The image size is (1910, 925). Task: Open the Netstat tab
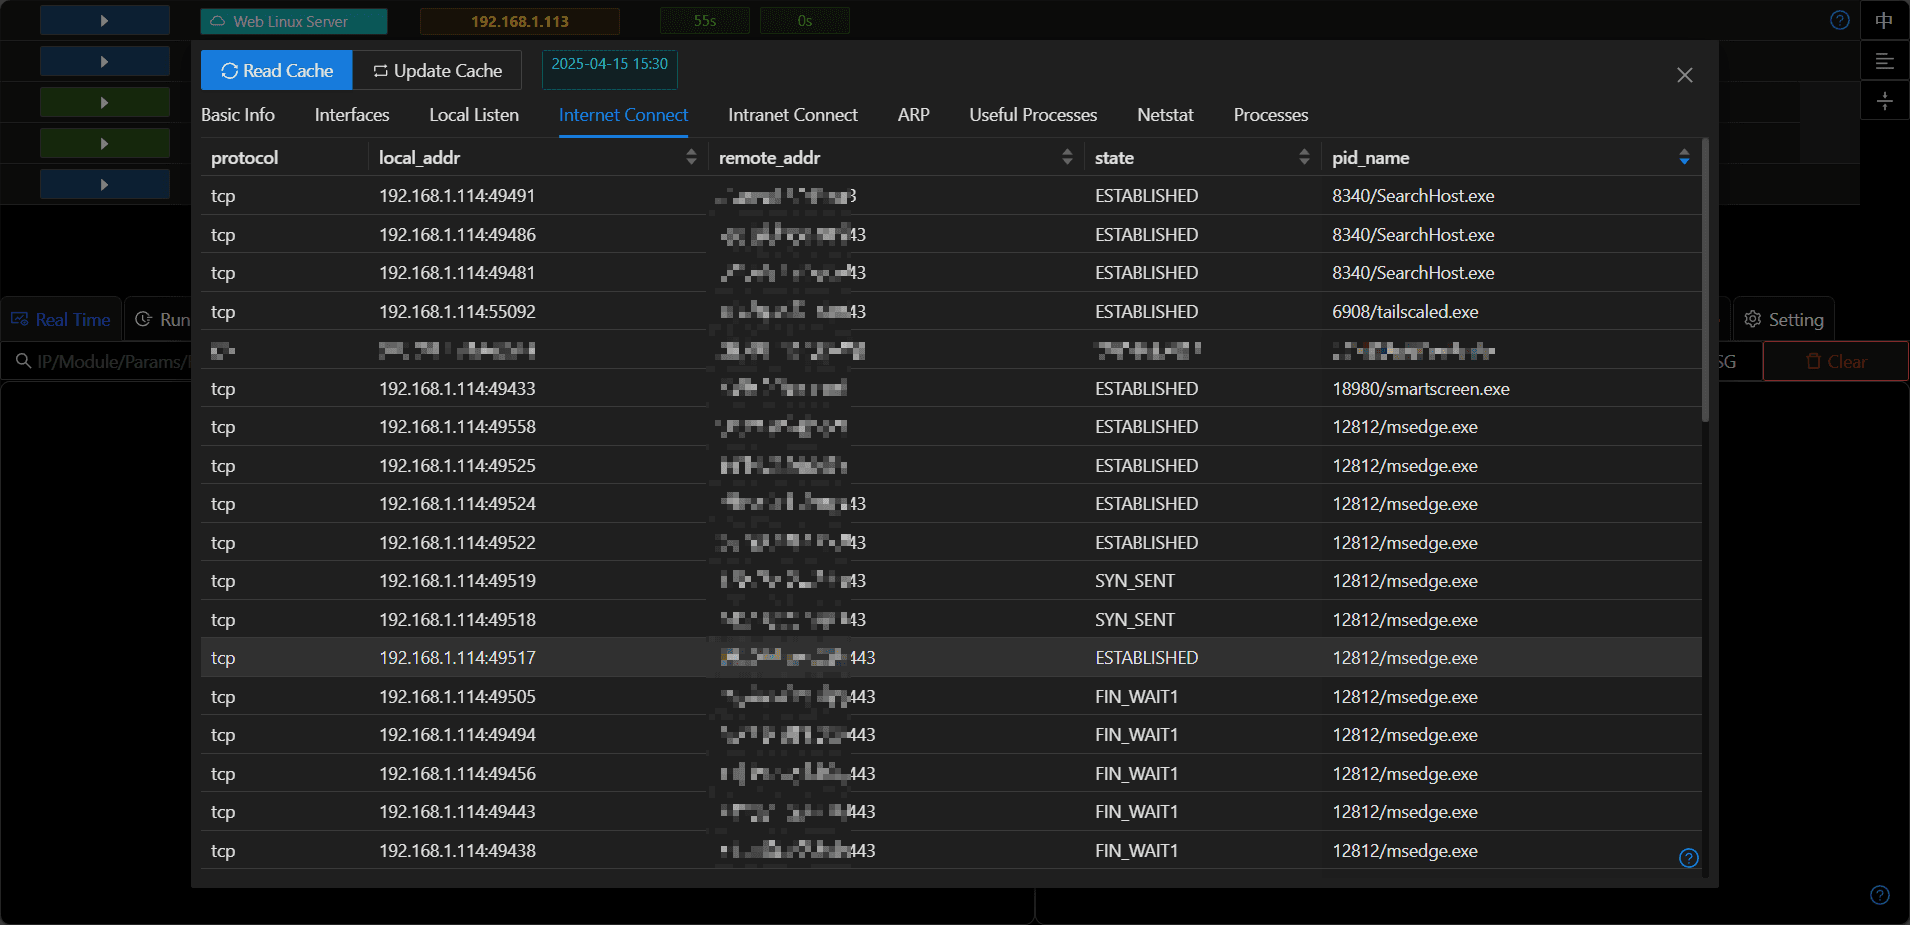coord(1165,115)
